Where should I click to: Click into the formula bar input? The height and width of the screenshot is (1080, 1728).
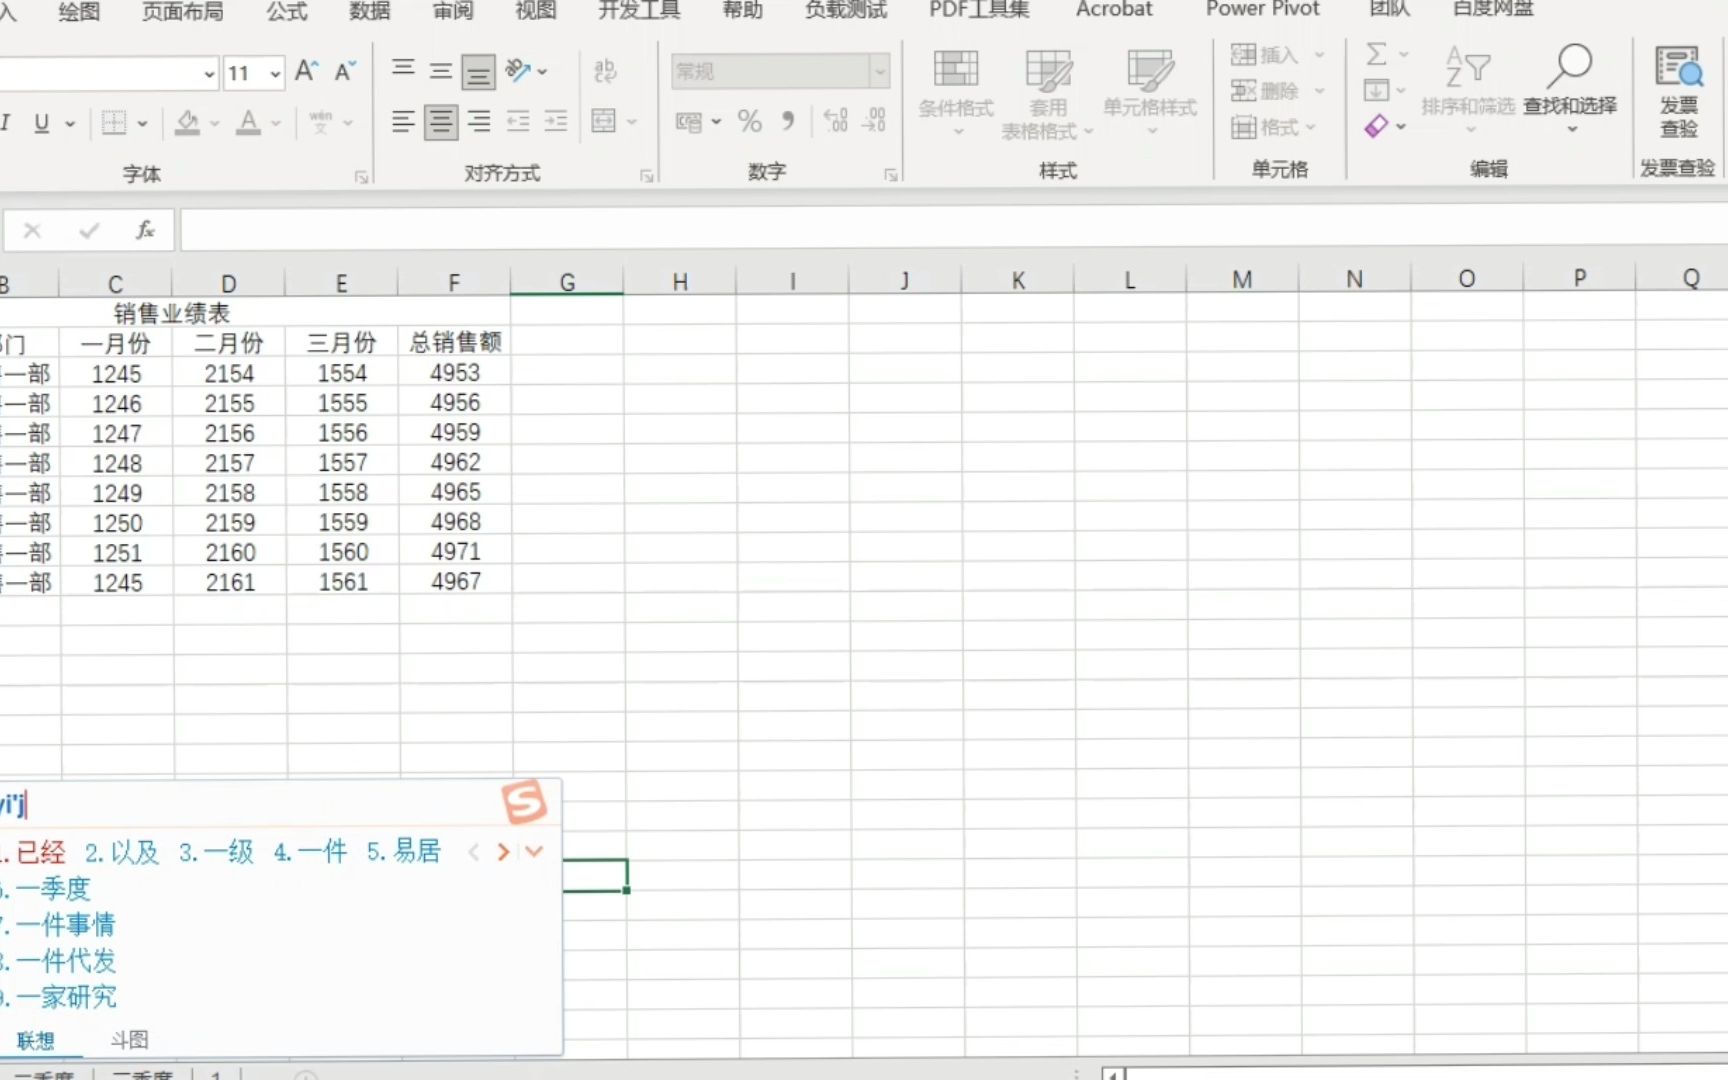tap(954, 230)
